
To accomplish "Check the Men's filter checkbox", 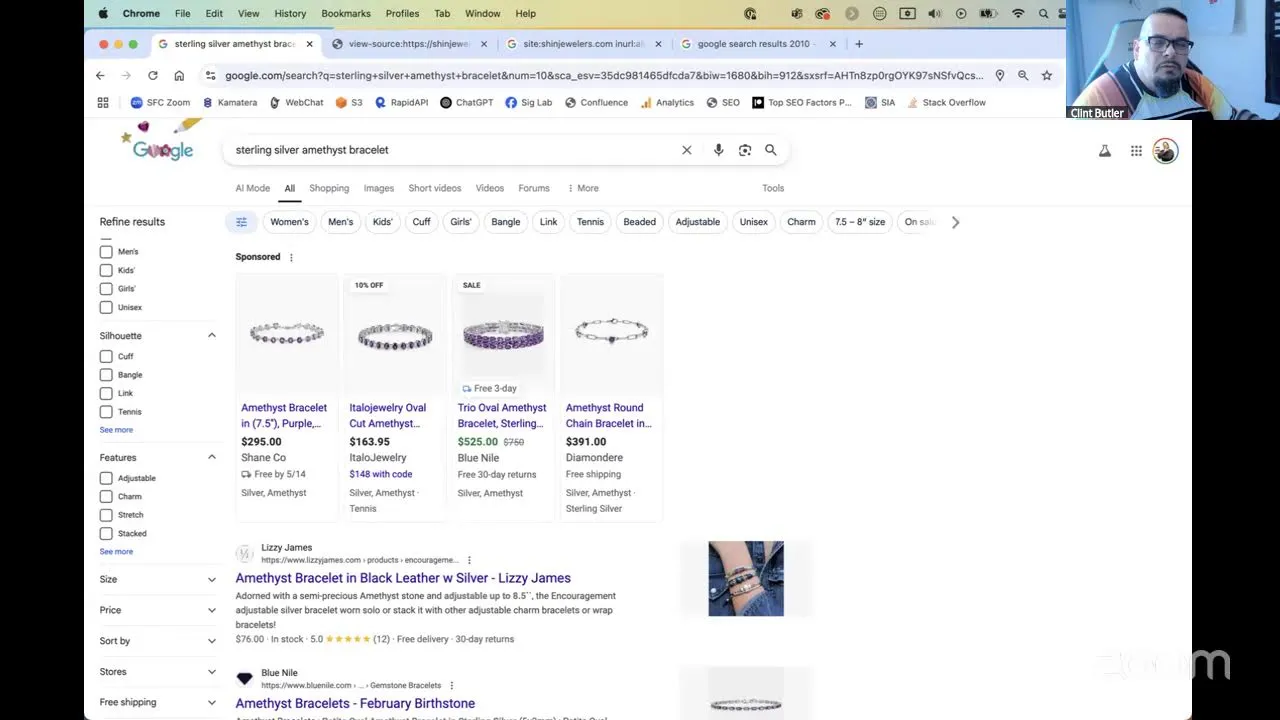I will (x=106, y=252).
